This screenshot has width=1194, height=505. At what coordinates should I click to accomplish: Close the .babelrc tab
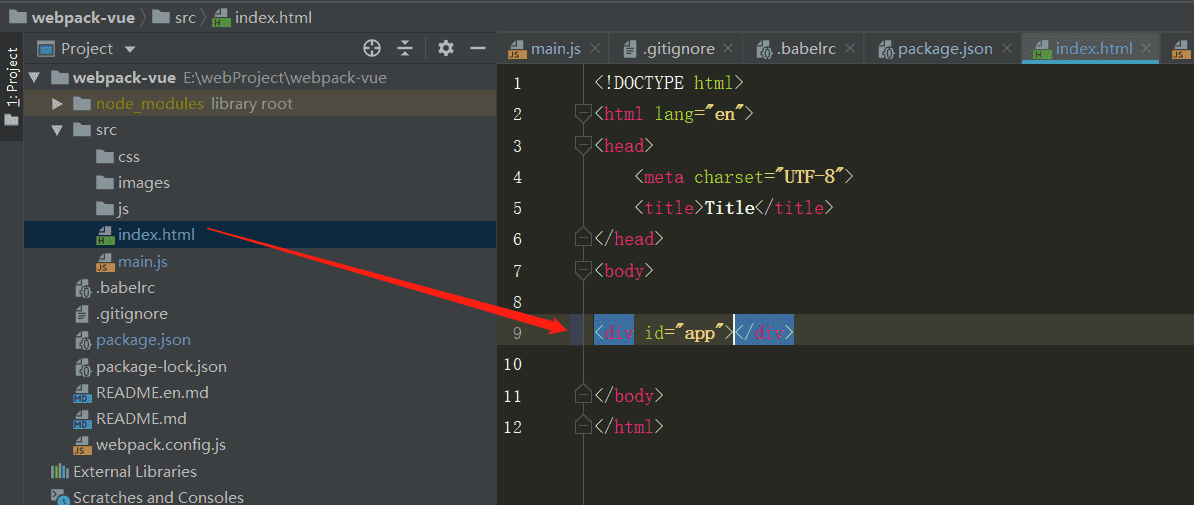[848, 49]
